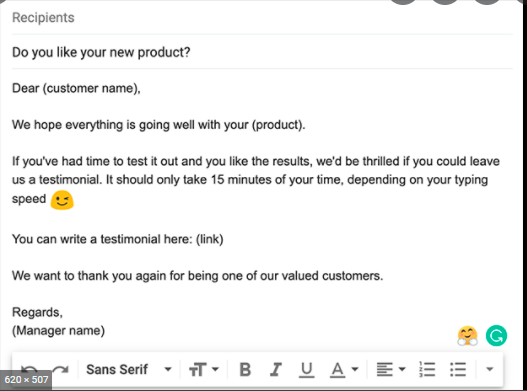This screenshot has height=391, width=527.
Task: Click the Recipients field
Action: 262,17
